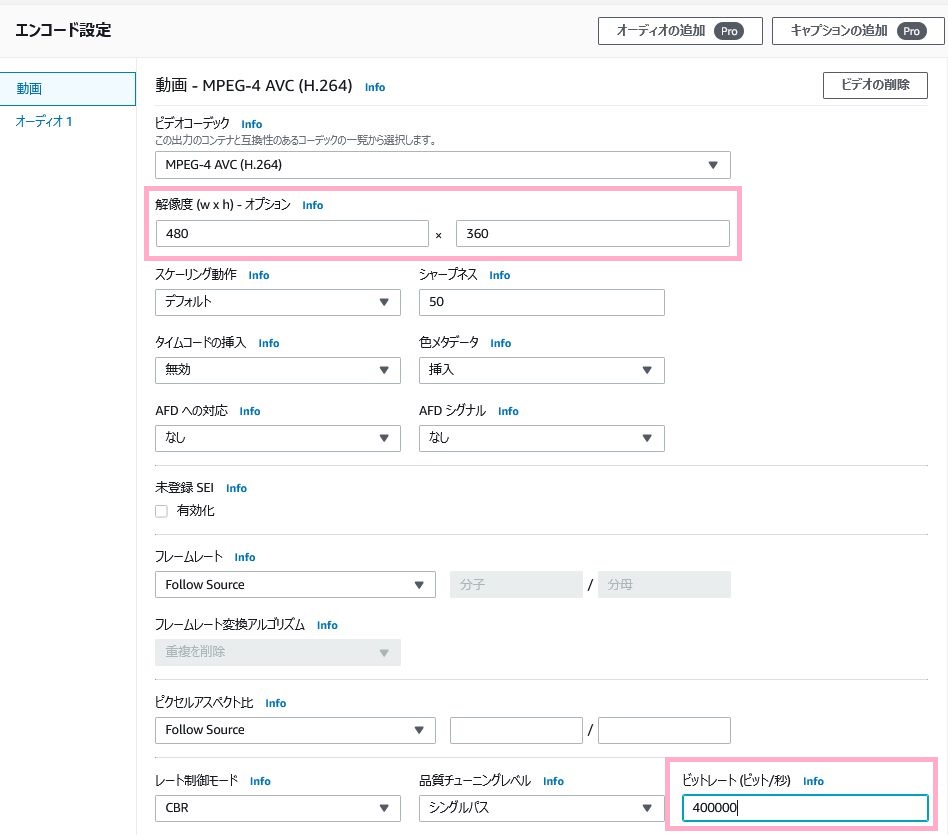Click the ビットレート field showing 400000
Viewport: 948px width, 835px height.
point(805,808)
